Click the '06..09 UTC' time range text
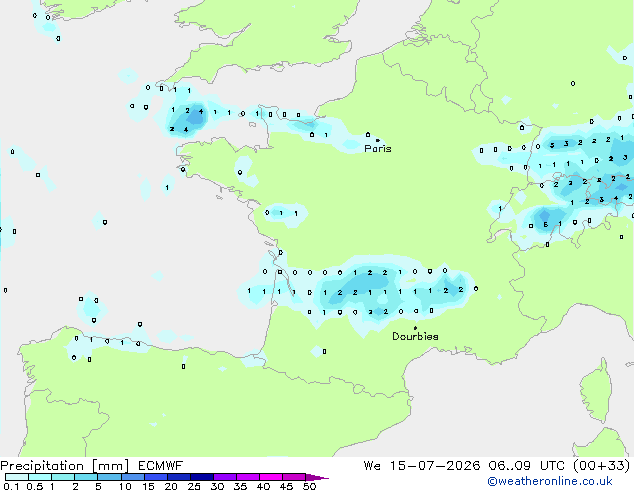The width and height of the screenshot is (634, 490). click(528, 466)
